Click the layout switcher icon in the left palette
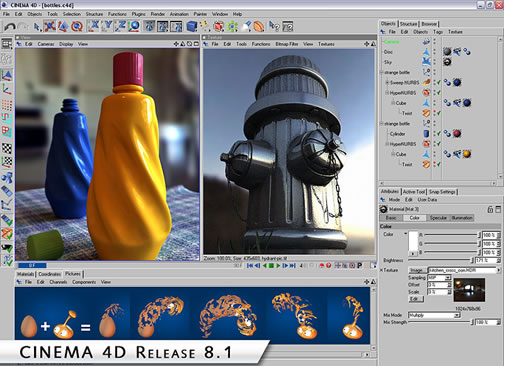The height and width of the screenshot is (367, 505). click(x=7, y=44)
